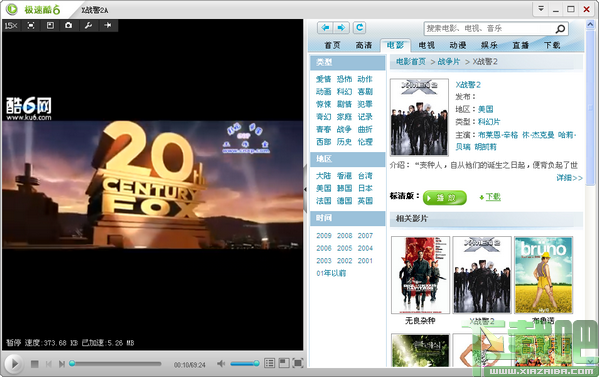Click the magnifier search icon
The image size is (599, 377).
point(560,29)
